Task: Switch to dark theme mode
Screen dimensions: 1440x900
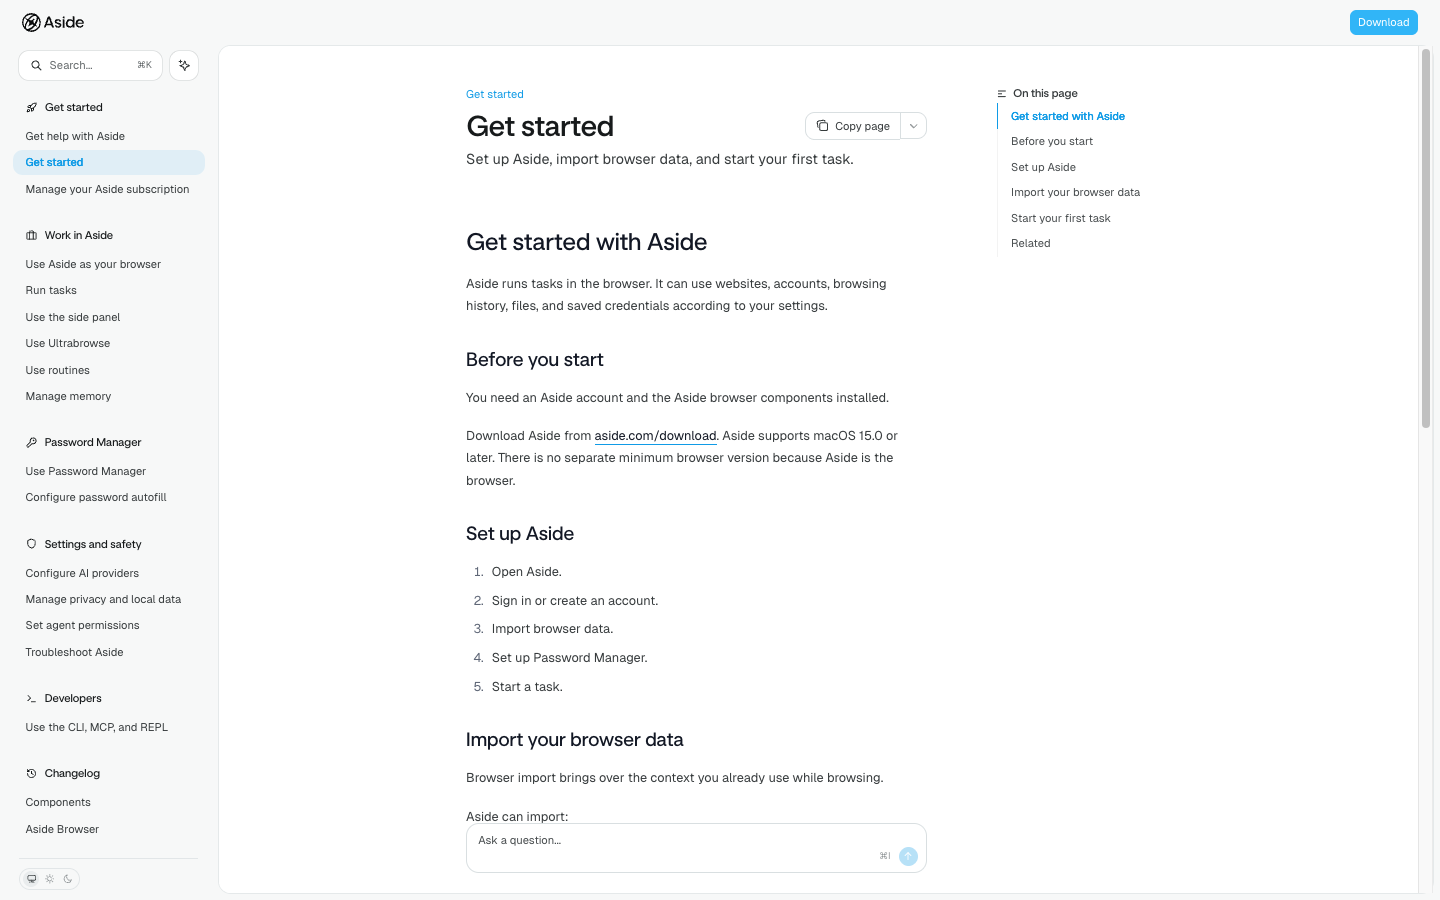Action: click(x=68, y=879)
